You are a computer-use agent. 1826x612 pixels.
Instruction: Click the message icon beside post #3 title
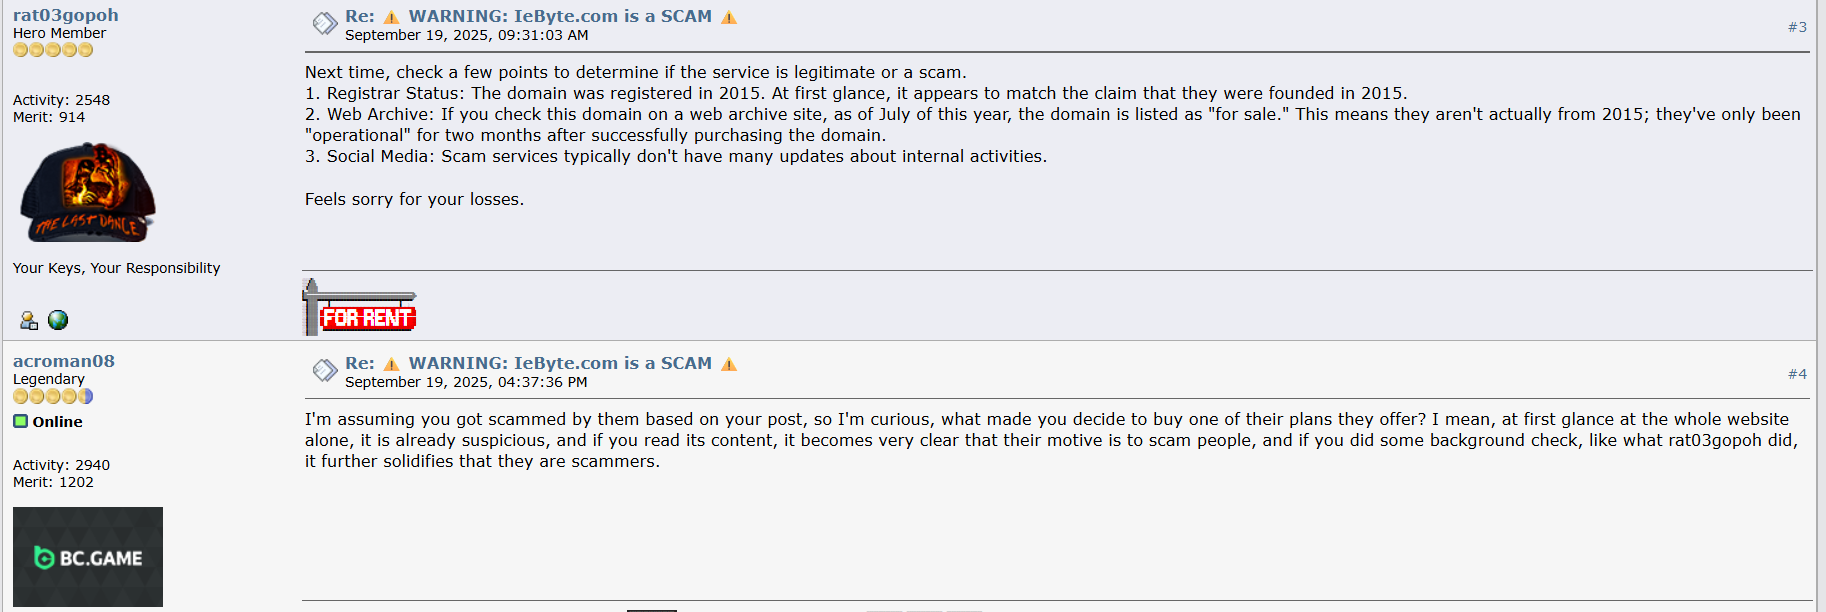tap(324, 23)
